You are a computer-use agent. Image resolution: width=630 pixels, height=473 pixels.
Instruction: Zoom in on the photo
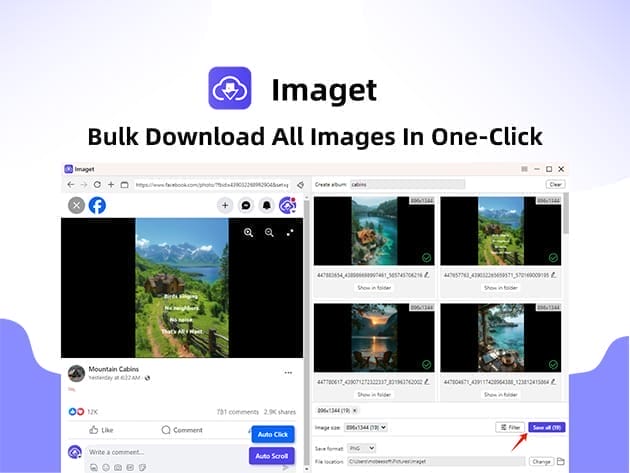click(249, 232)
